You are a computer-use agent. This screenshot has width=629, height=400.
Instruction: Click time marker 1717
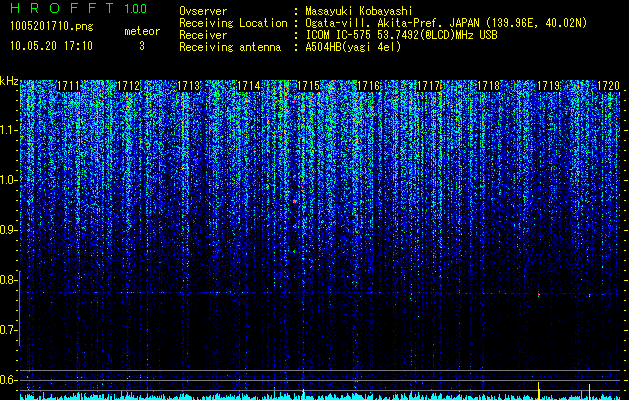pyautogui.click(x=428, y=86)
